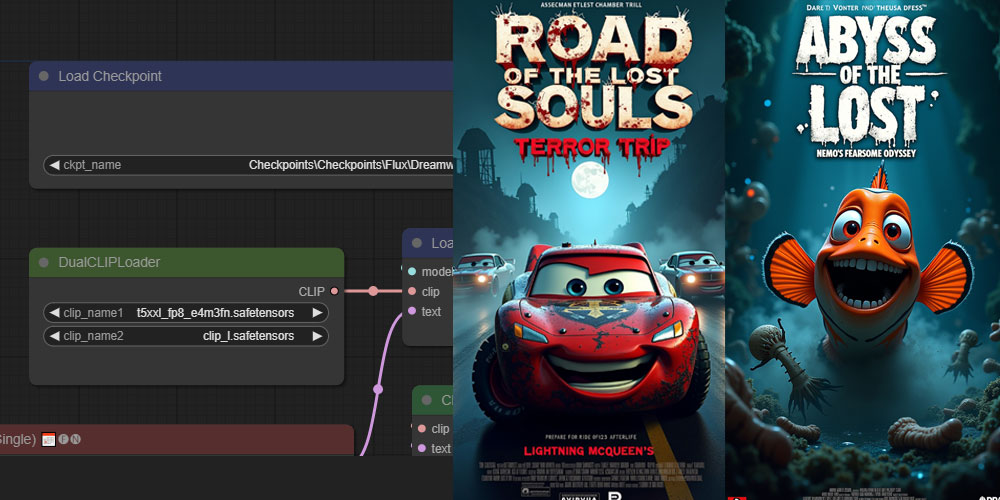Click the left arrow of clip_name2
This screenshot has height=500, width=1000.
click(x=54, y=335)
